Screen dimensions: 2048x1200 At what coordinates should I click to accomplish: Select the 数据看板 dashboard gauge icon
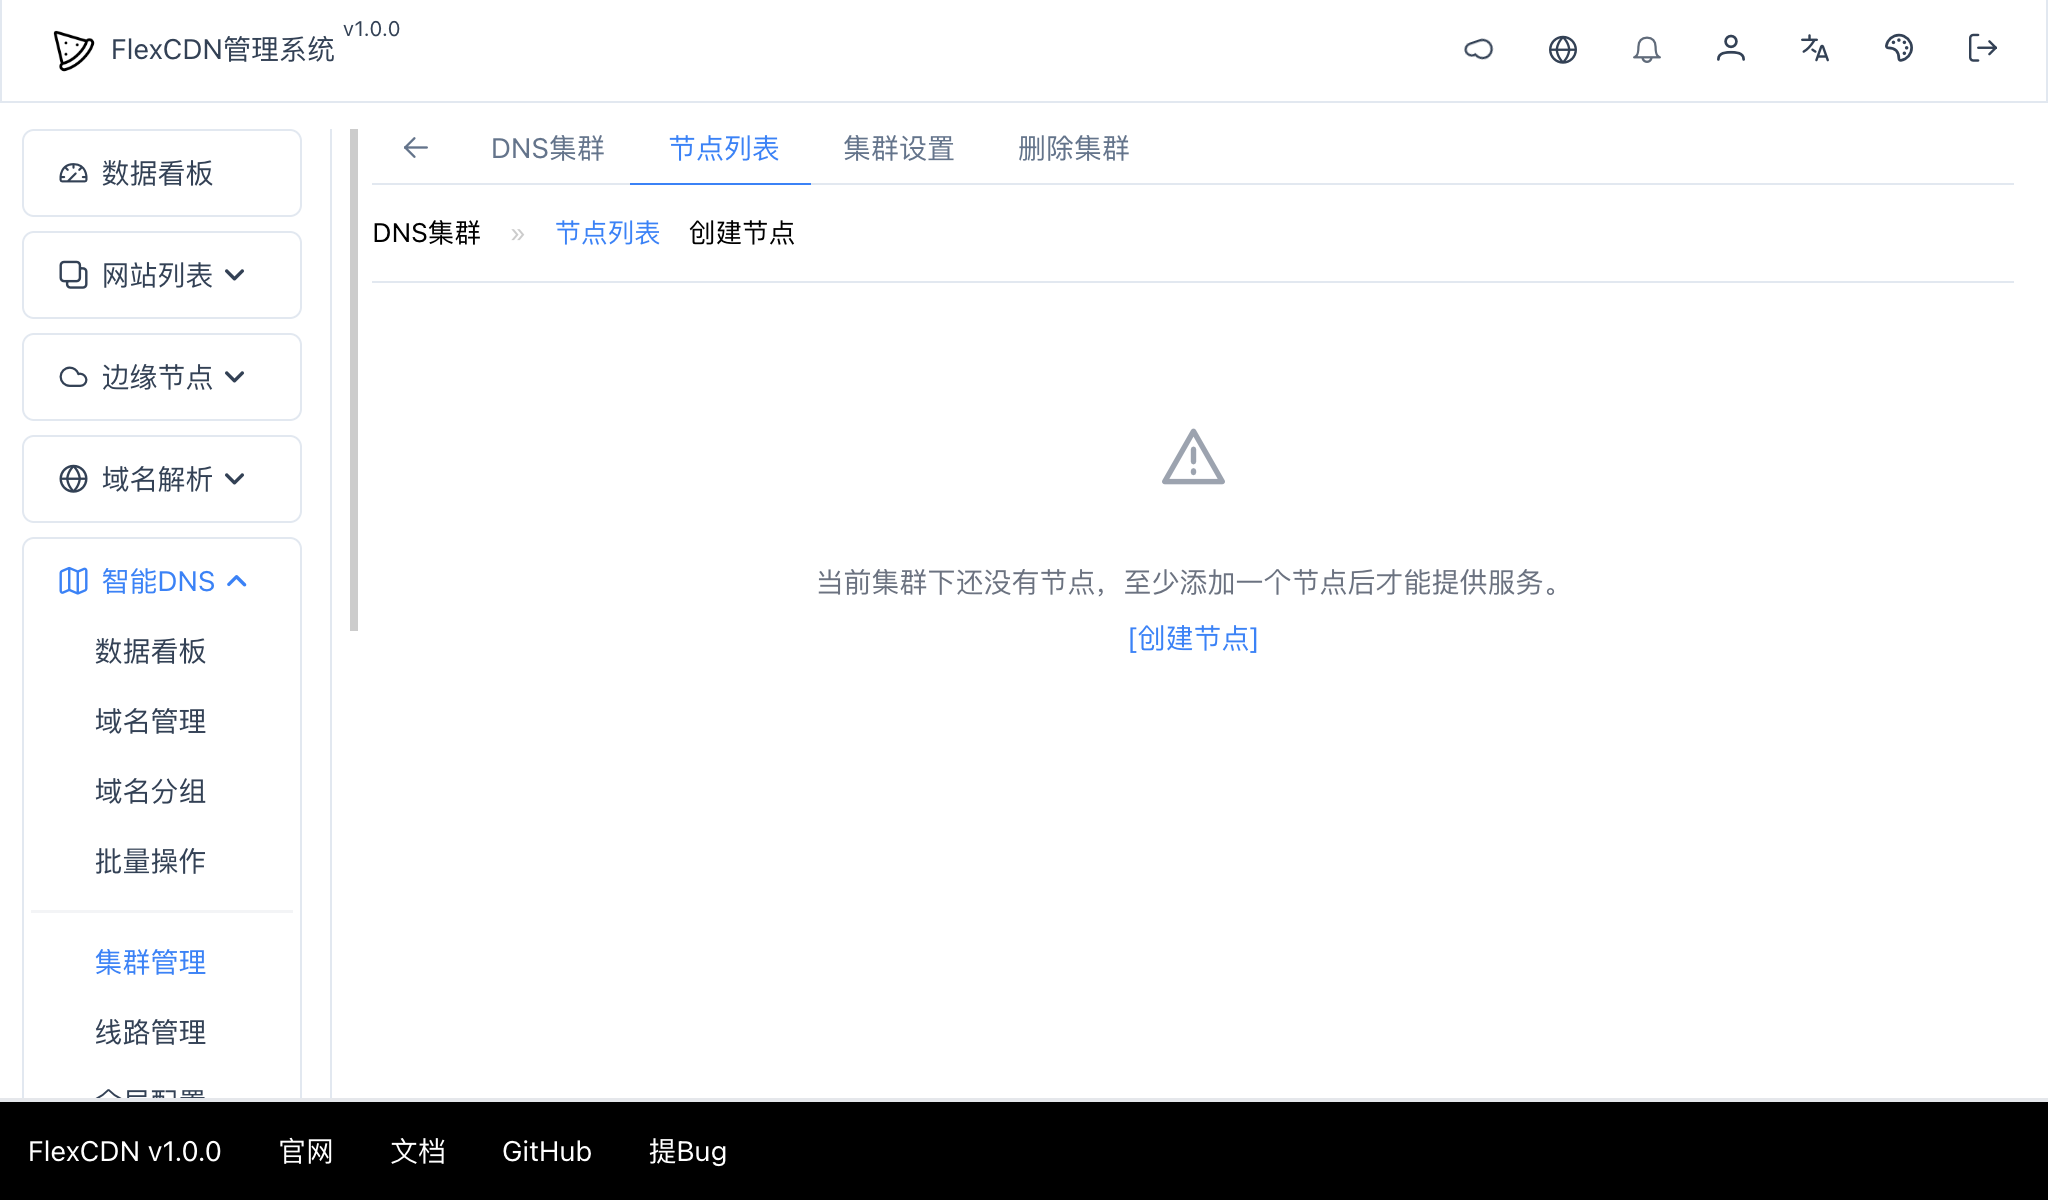[72, 173]
